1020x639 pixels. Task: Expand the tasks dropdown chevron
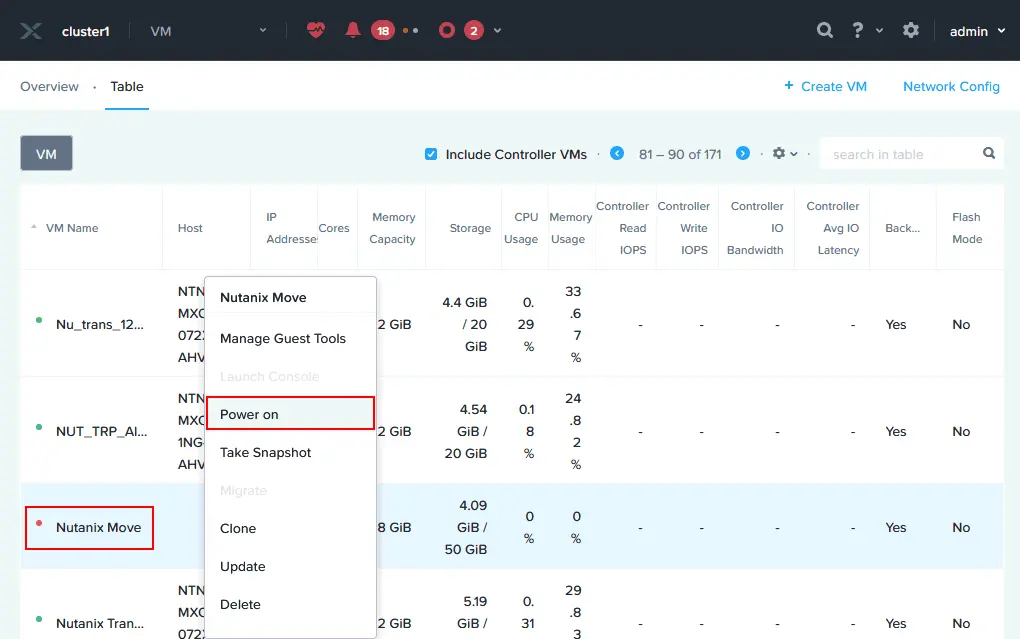point(498,31)
